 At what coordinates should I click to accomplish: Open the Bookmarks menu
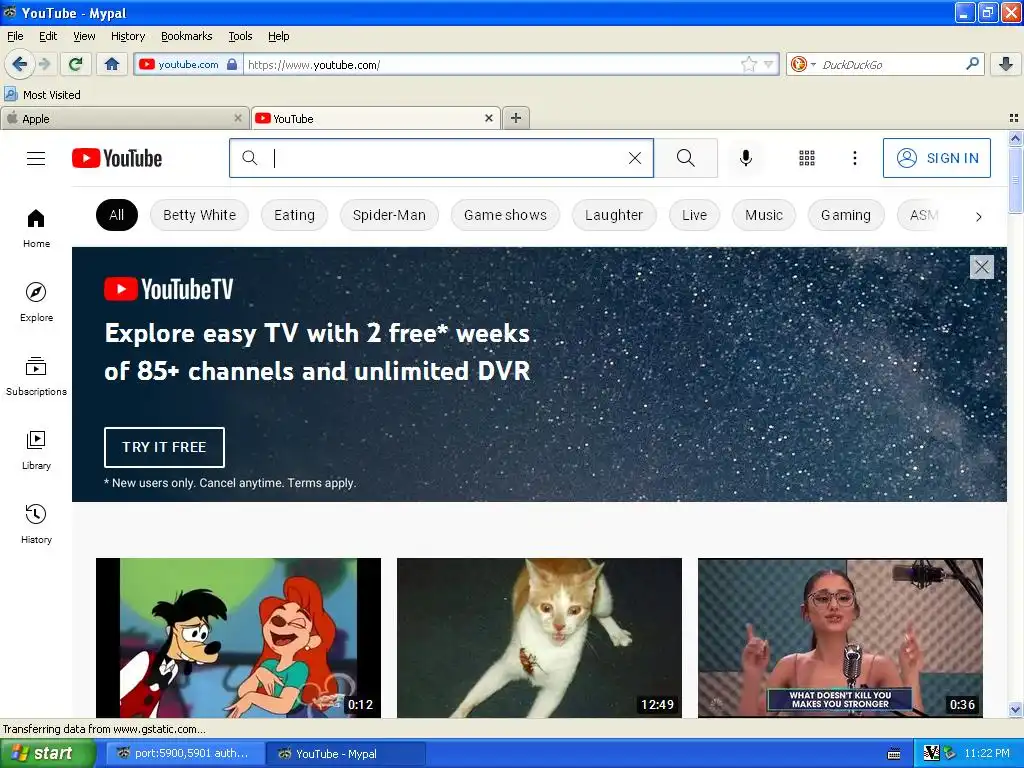tap(187, 36)
